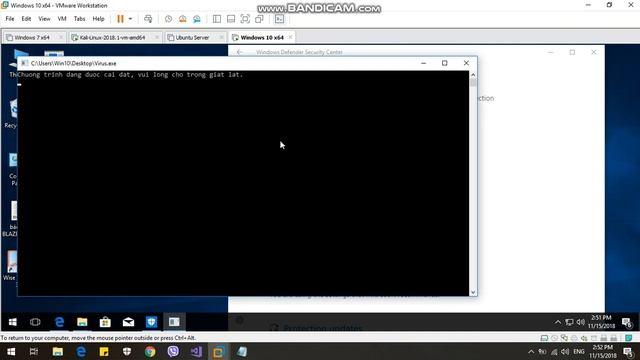
Task: Click the Virus.exe title bar icon
Action: 24,63
